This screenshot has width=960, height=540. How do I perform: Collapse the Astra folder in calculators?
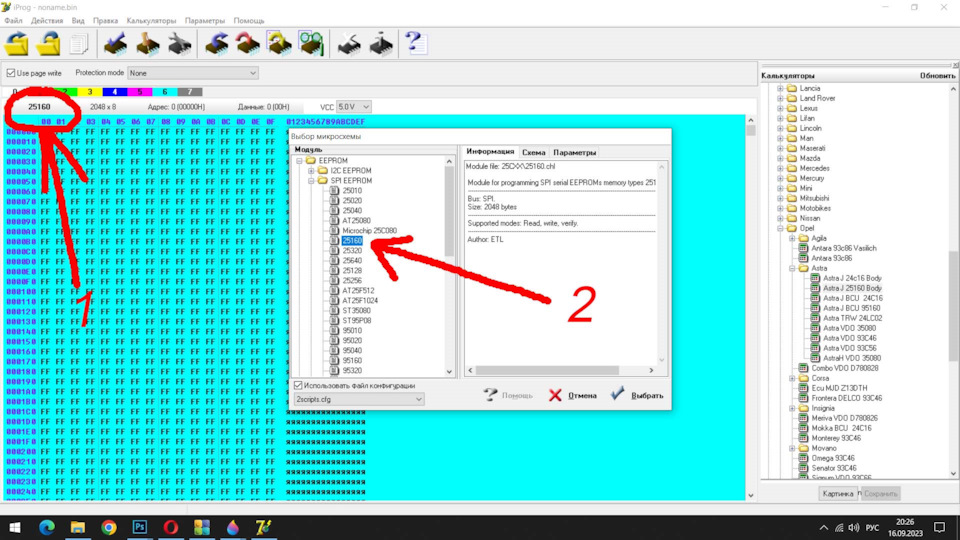coord(792,268)
